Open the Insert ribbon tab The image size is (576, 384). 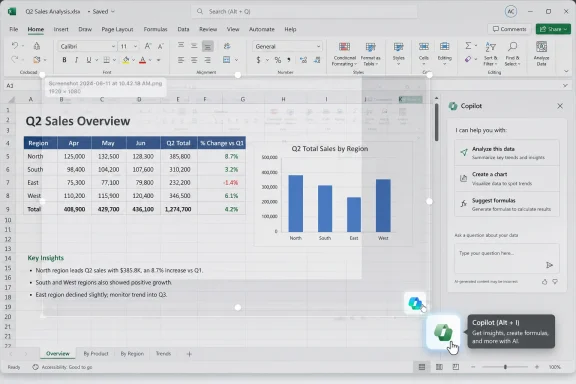61,29
